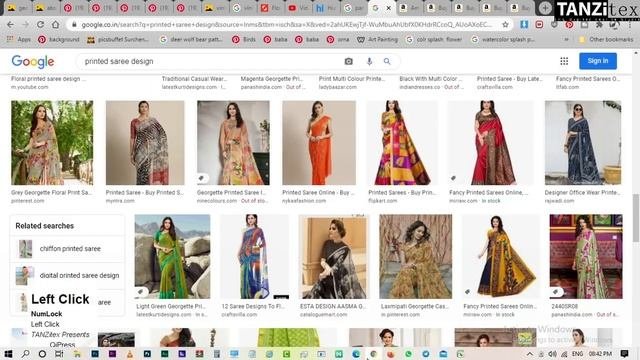Bookmark this page with star icon
Viewport: 640px width, 360px height.
tap(505, 25)
